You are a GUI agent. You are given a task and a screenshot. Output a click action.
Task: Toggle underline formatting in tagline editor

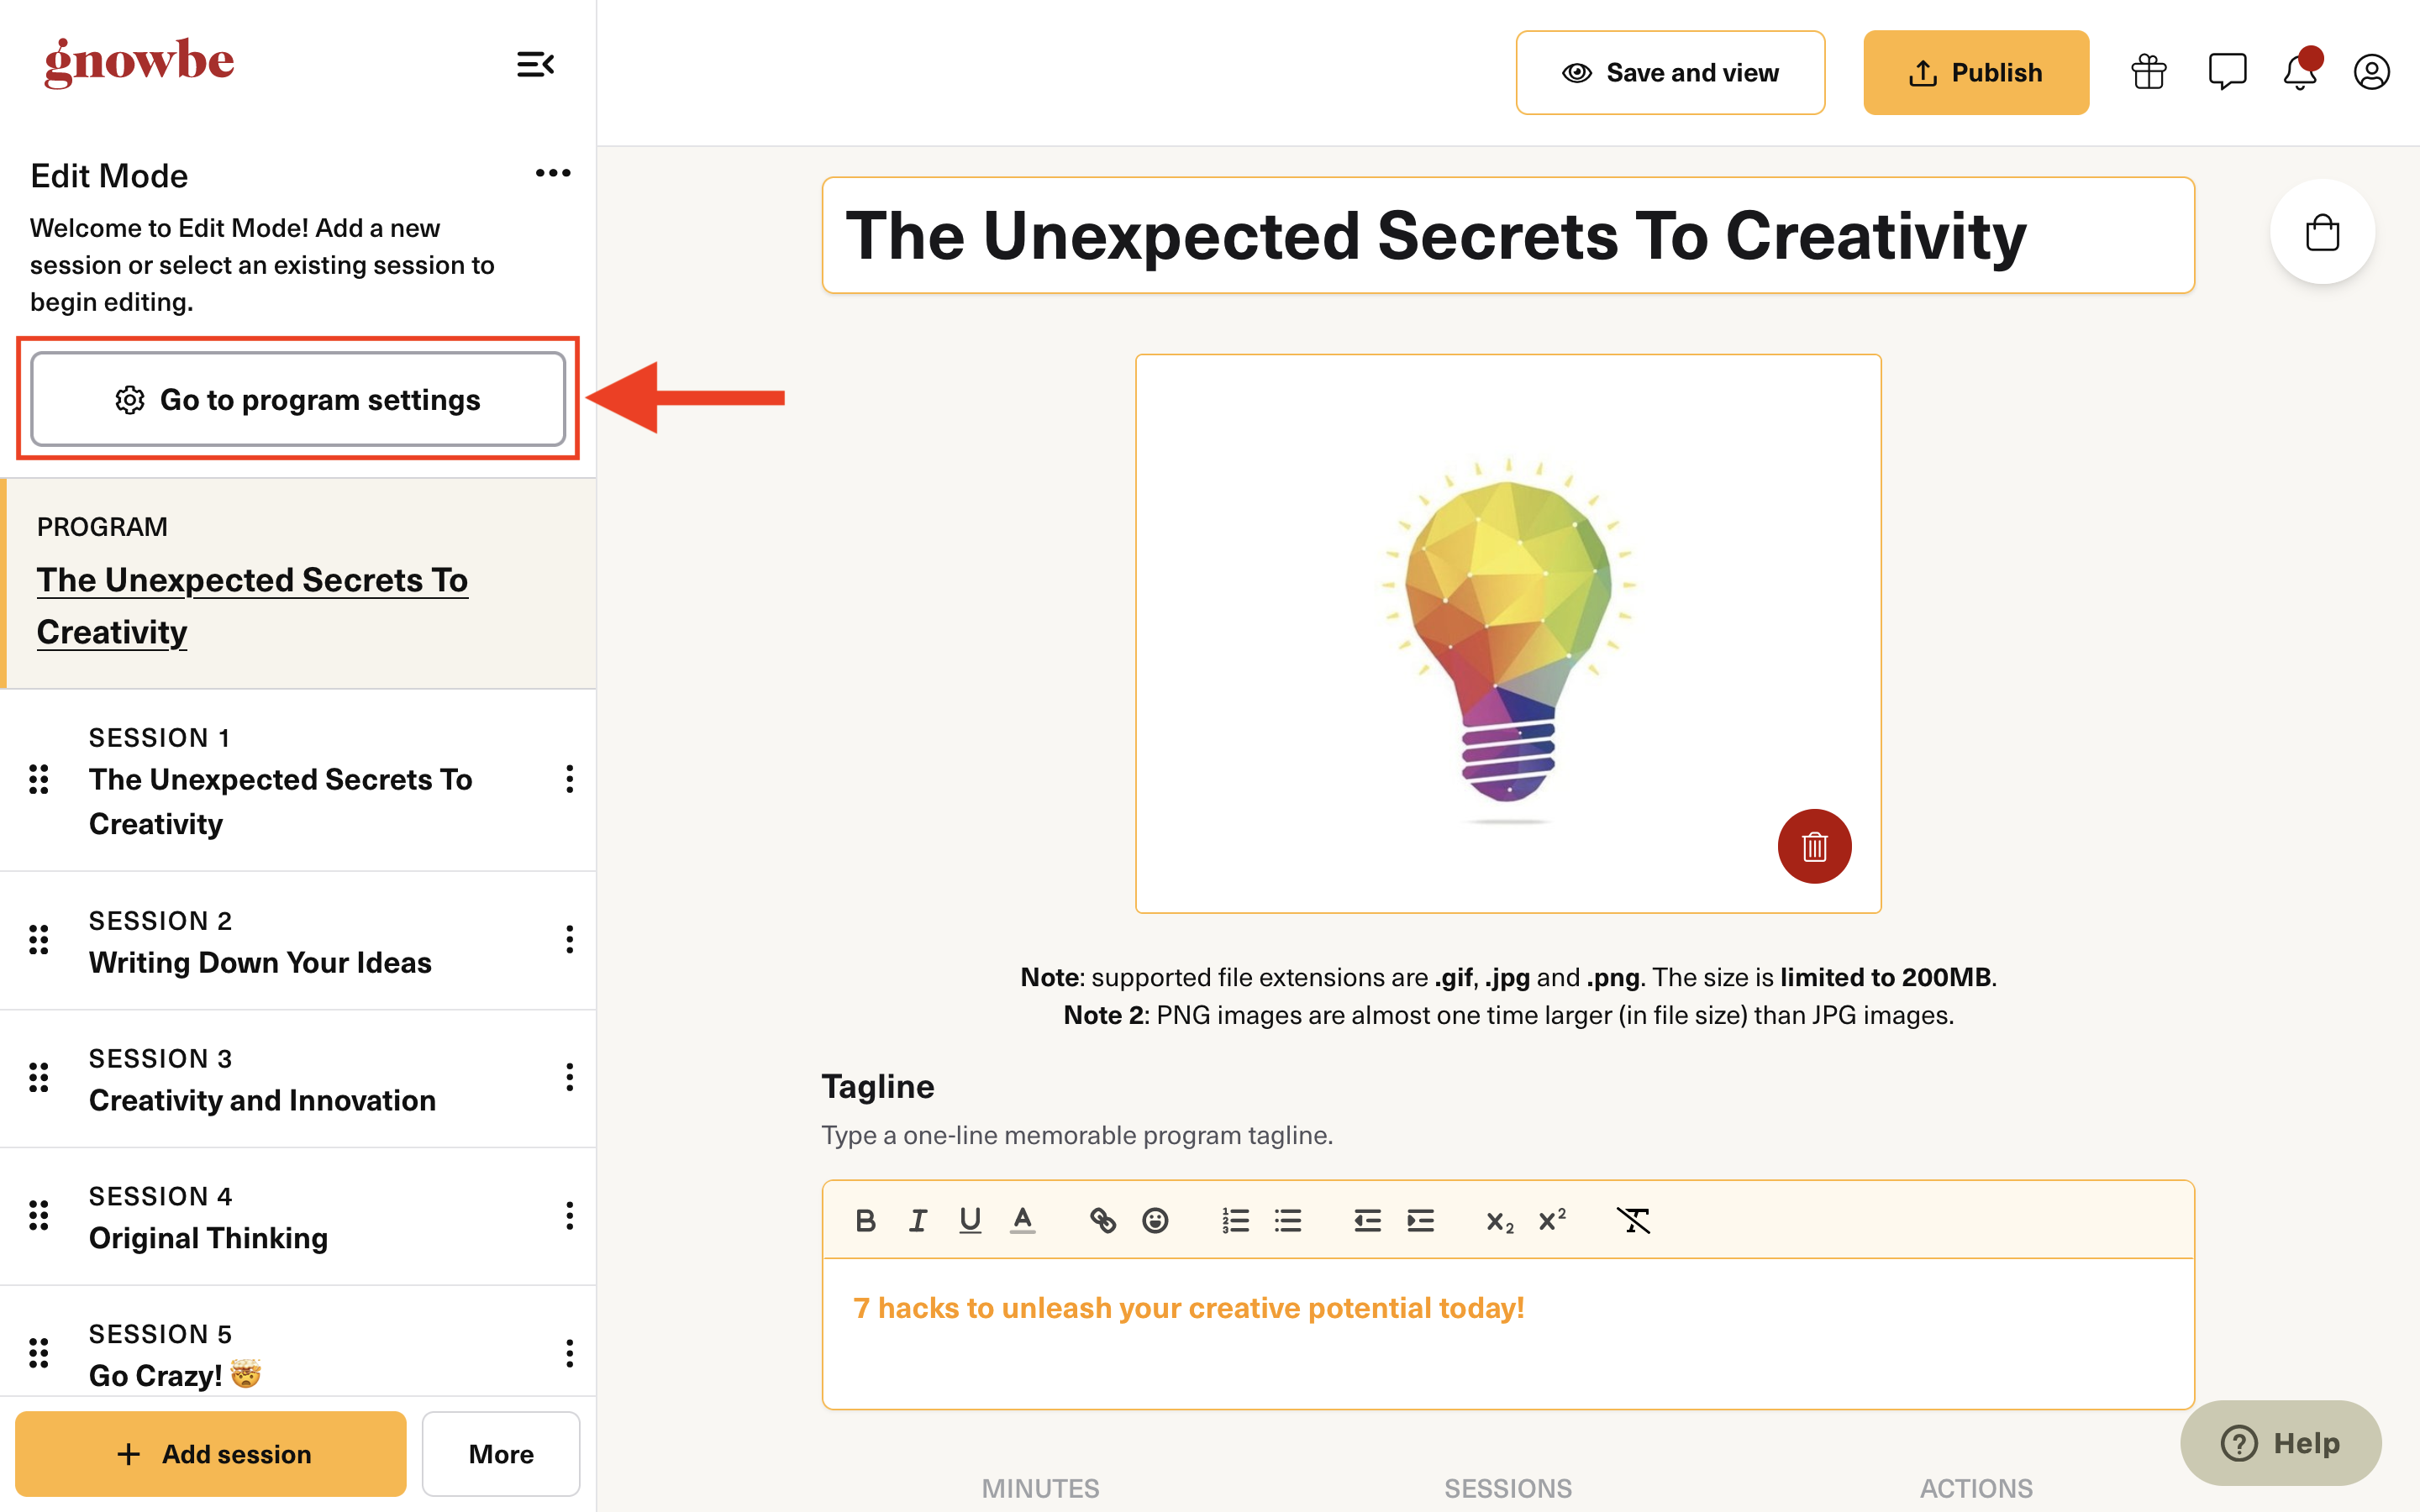tap(970, 1221)
